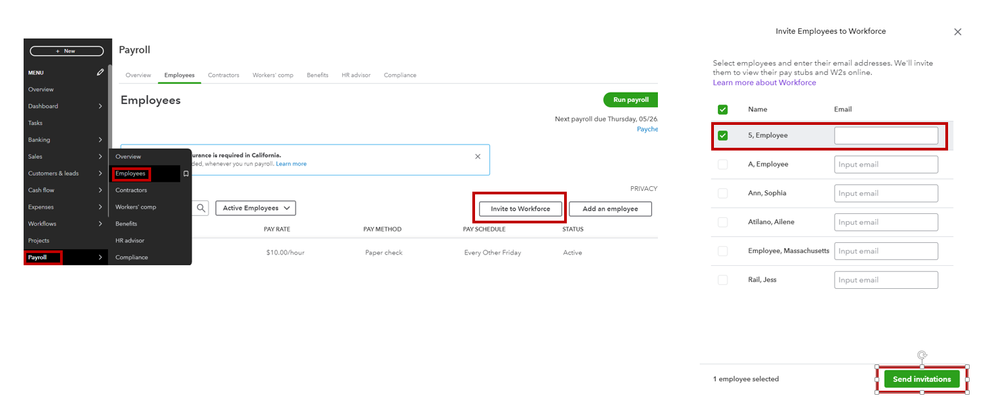Image resolution: width=998 pixels, height=411 pixels.
Task: Click email field for Employee, Massachusetts
Action: coord(886,251)
